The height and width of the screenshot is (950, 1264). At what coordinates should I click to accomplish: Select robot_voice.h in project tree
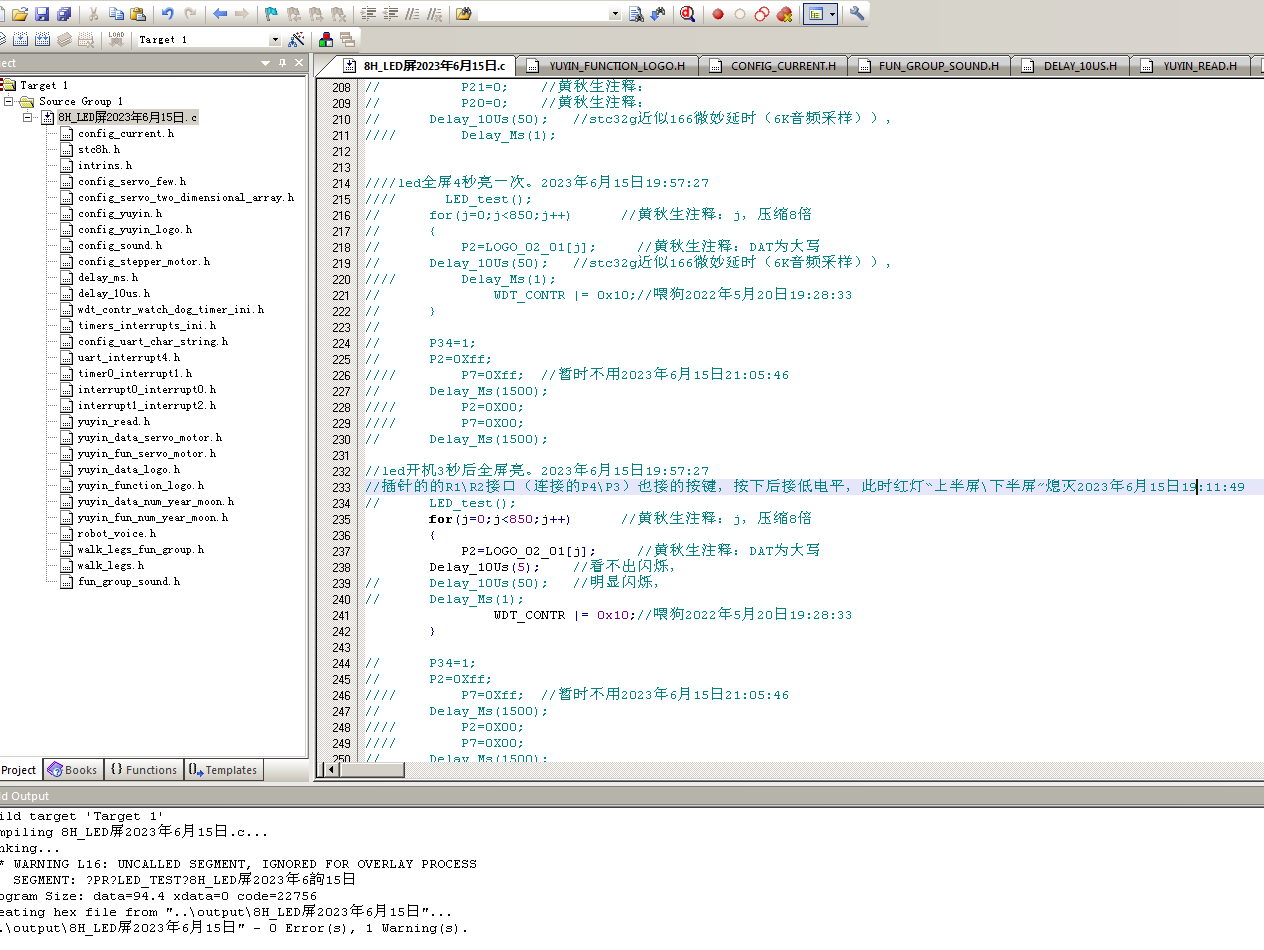[x=117, y=533]
